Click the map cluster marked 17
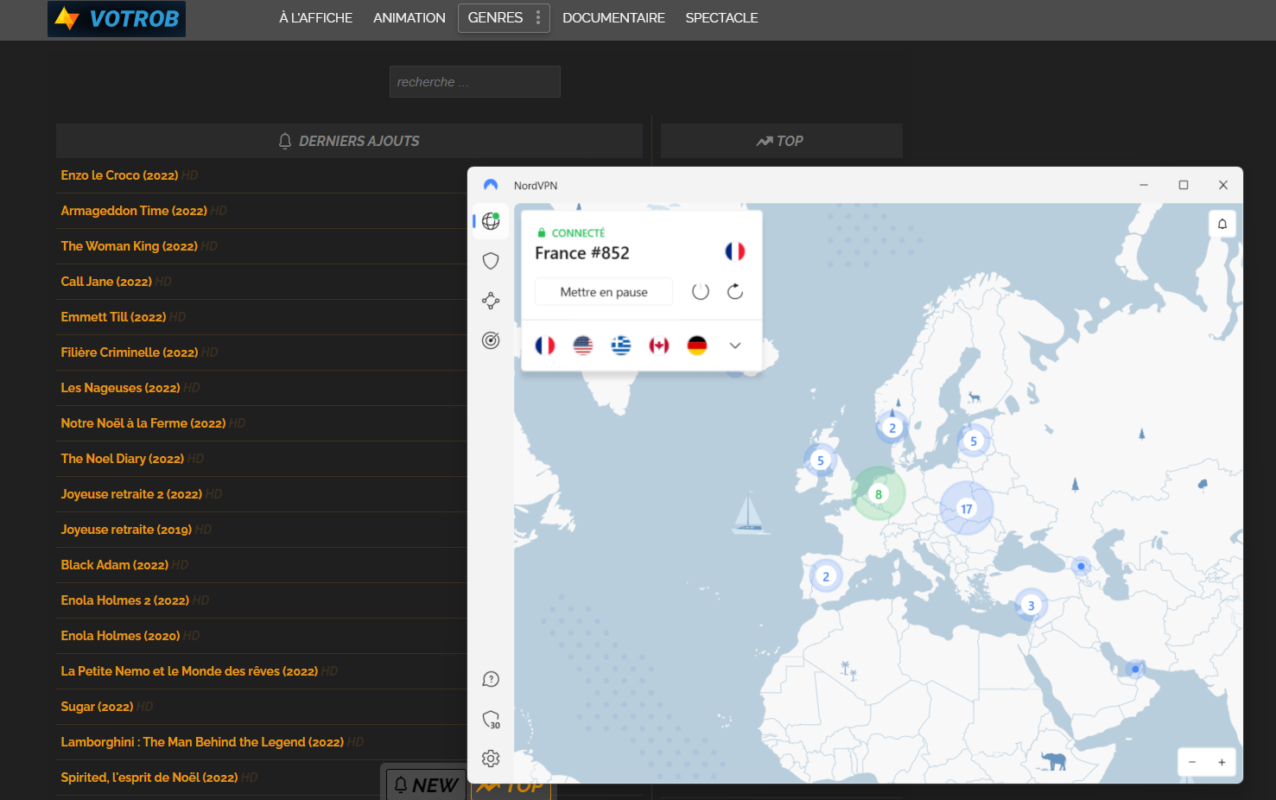The width and height of the screenshot is (1276, 800). pos(966,508)
